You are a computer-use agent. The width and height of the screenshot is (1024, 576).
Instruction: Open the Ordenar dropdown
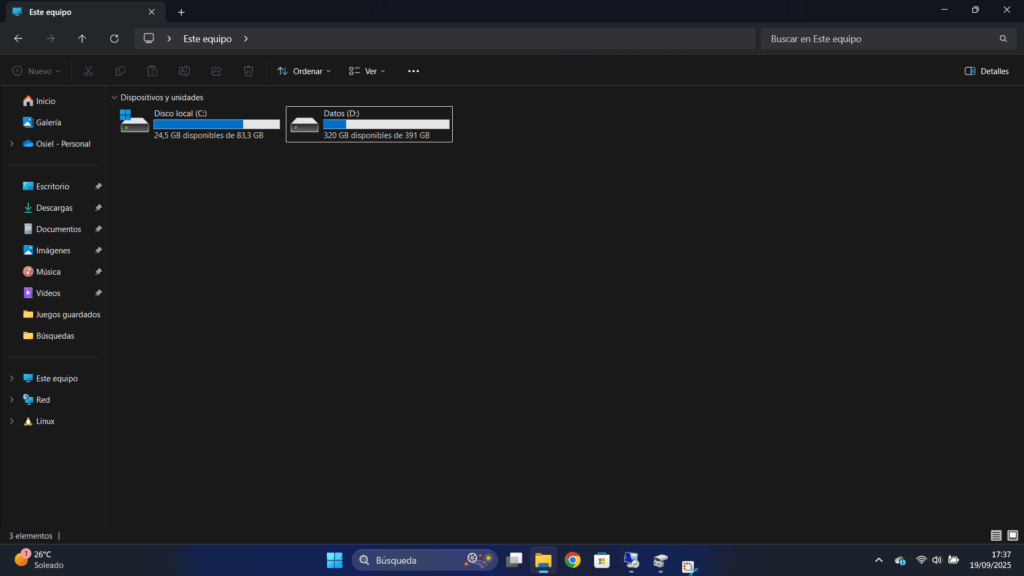pos(304,71)
